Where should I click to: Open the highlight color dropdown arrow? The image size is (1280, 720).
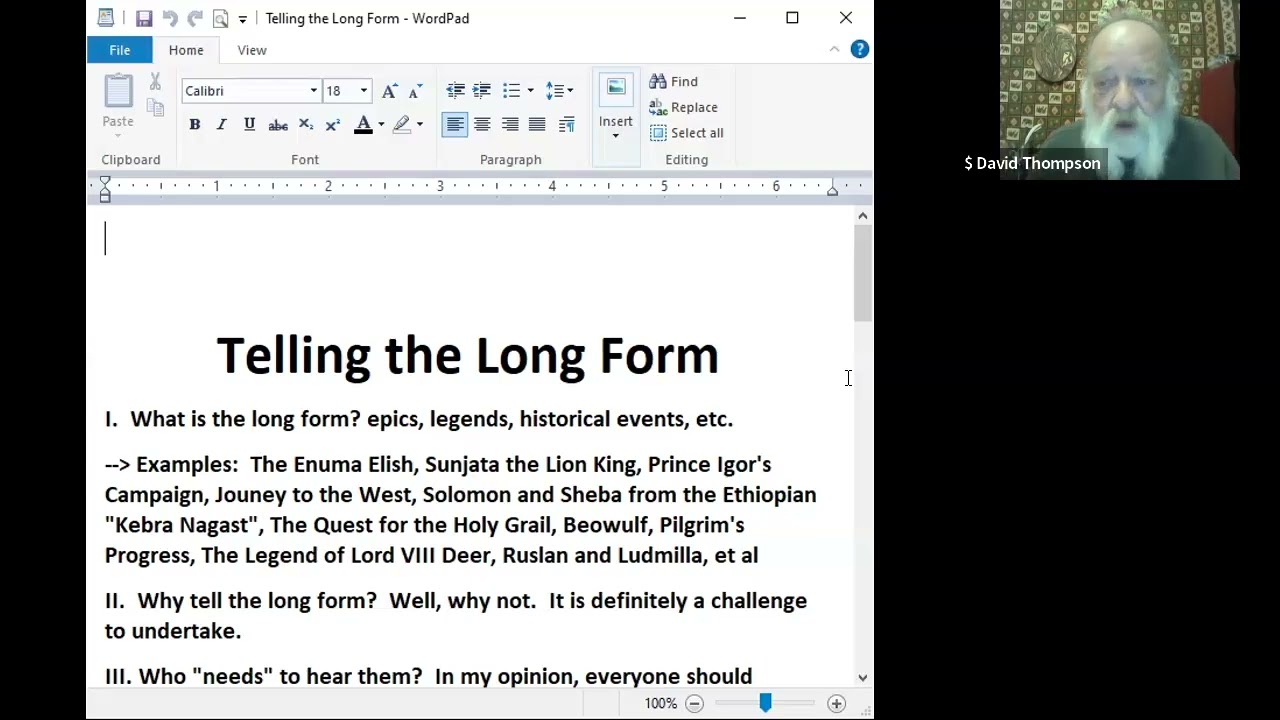[420, 125]
